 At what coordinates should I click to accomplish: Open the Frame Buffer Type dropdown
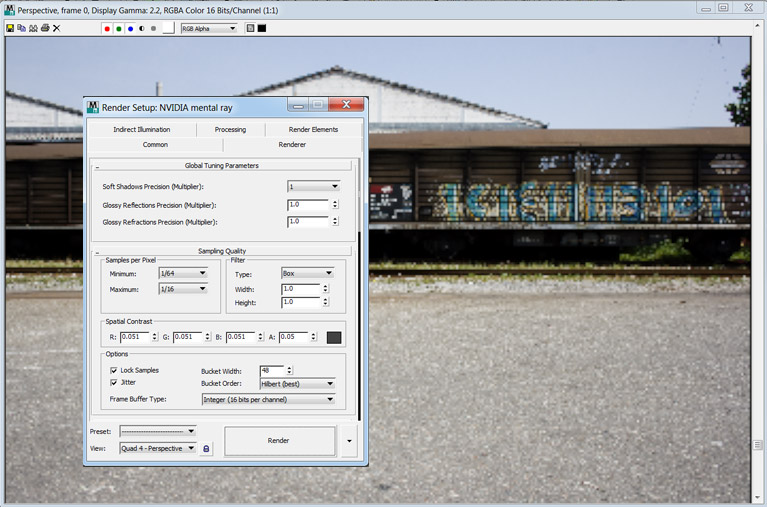(x=269, y=400)
